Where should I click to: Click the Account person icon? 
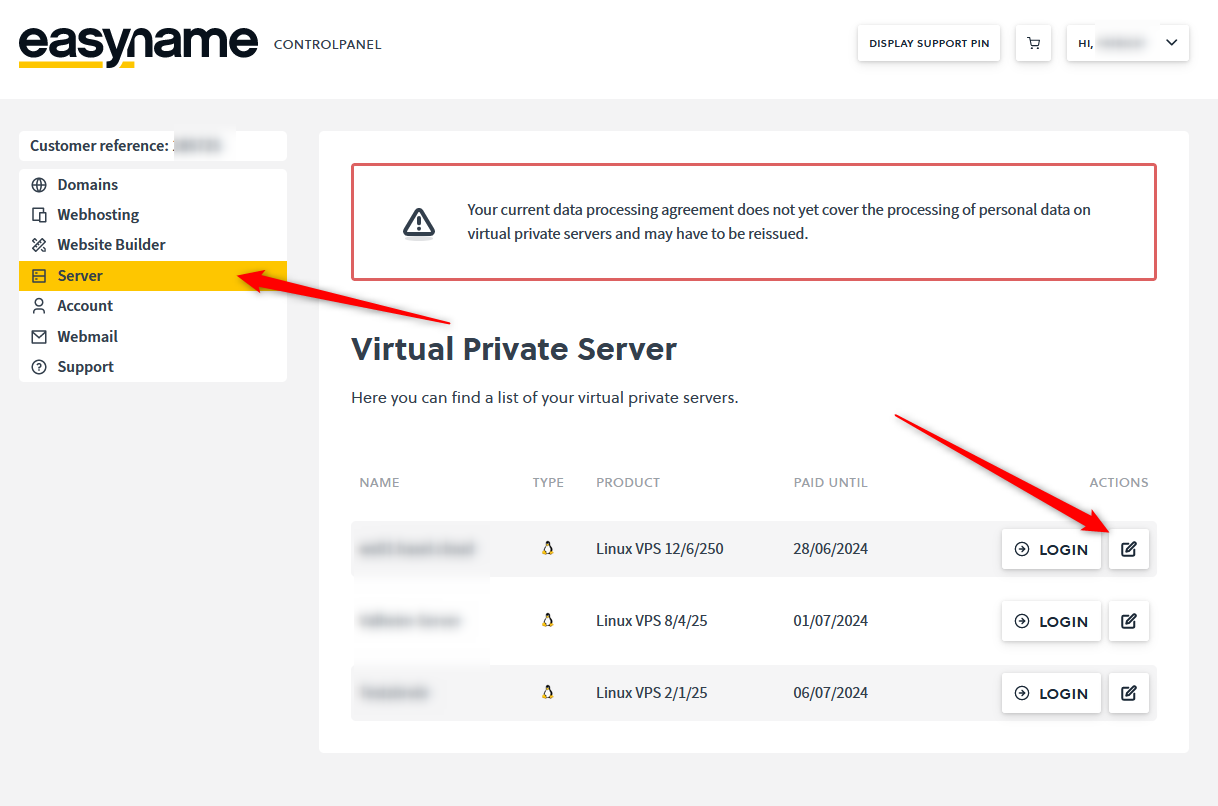coord(39,306)
